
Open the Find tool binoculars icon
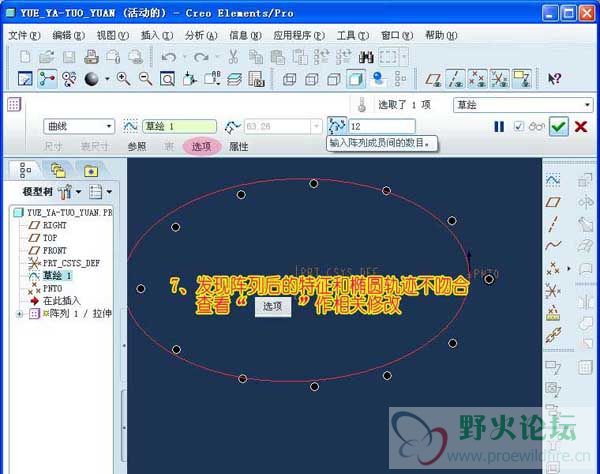point(366,57)
